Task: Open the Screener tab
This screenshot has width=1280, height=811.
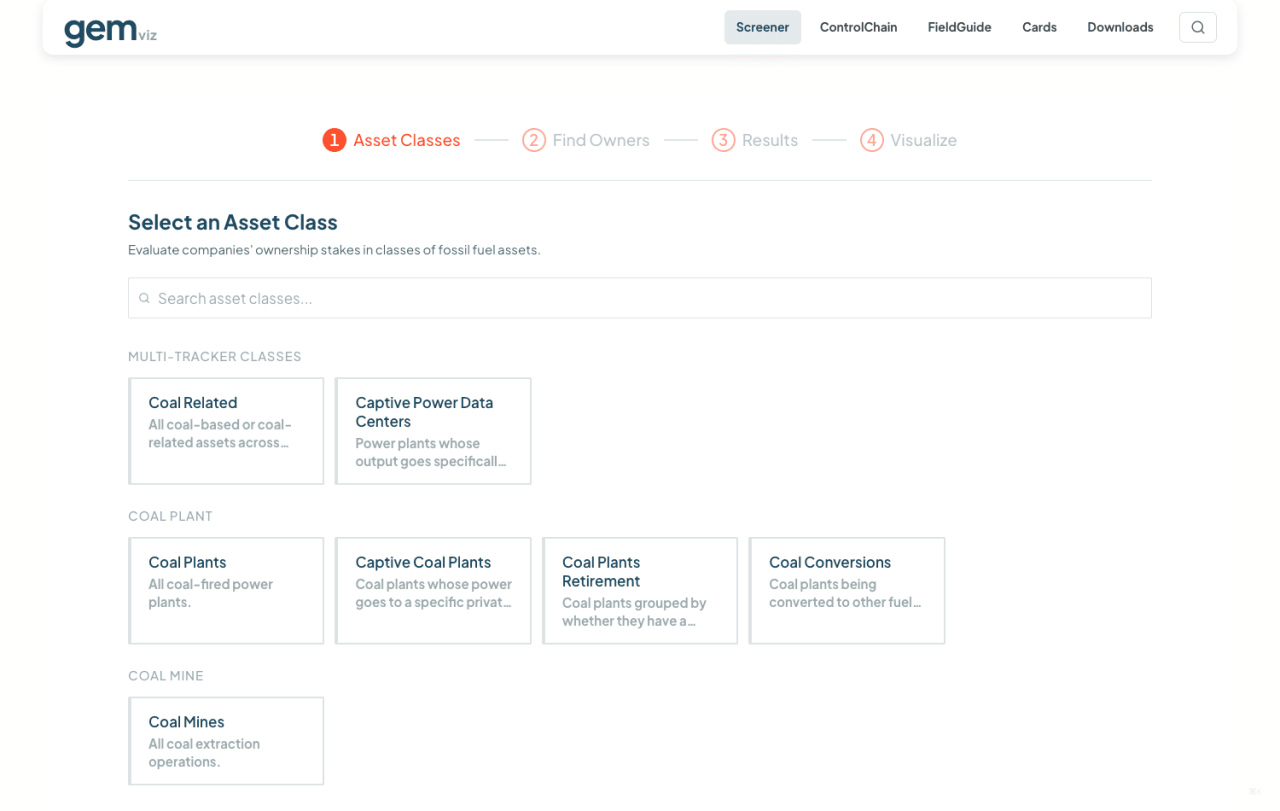Action: (763, 27)
